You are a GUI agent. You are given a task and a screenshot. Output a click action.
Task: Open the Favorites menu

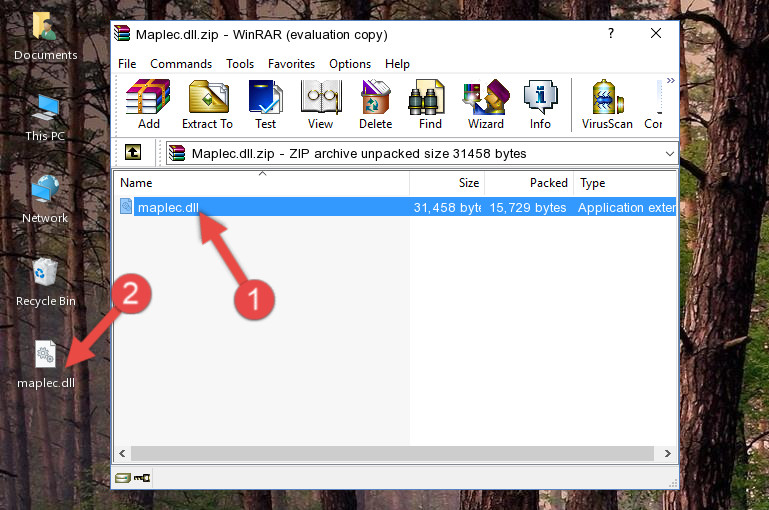(291, 64)
